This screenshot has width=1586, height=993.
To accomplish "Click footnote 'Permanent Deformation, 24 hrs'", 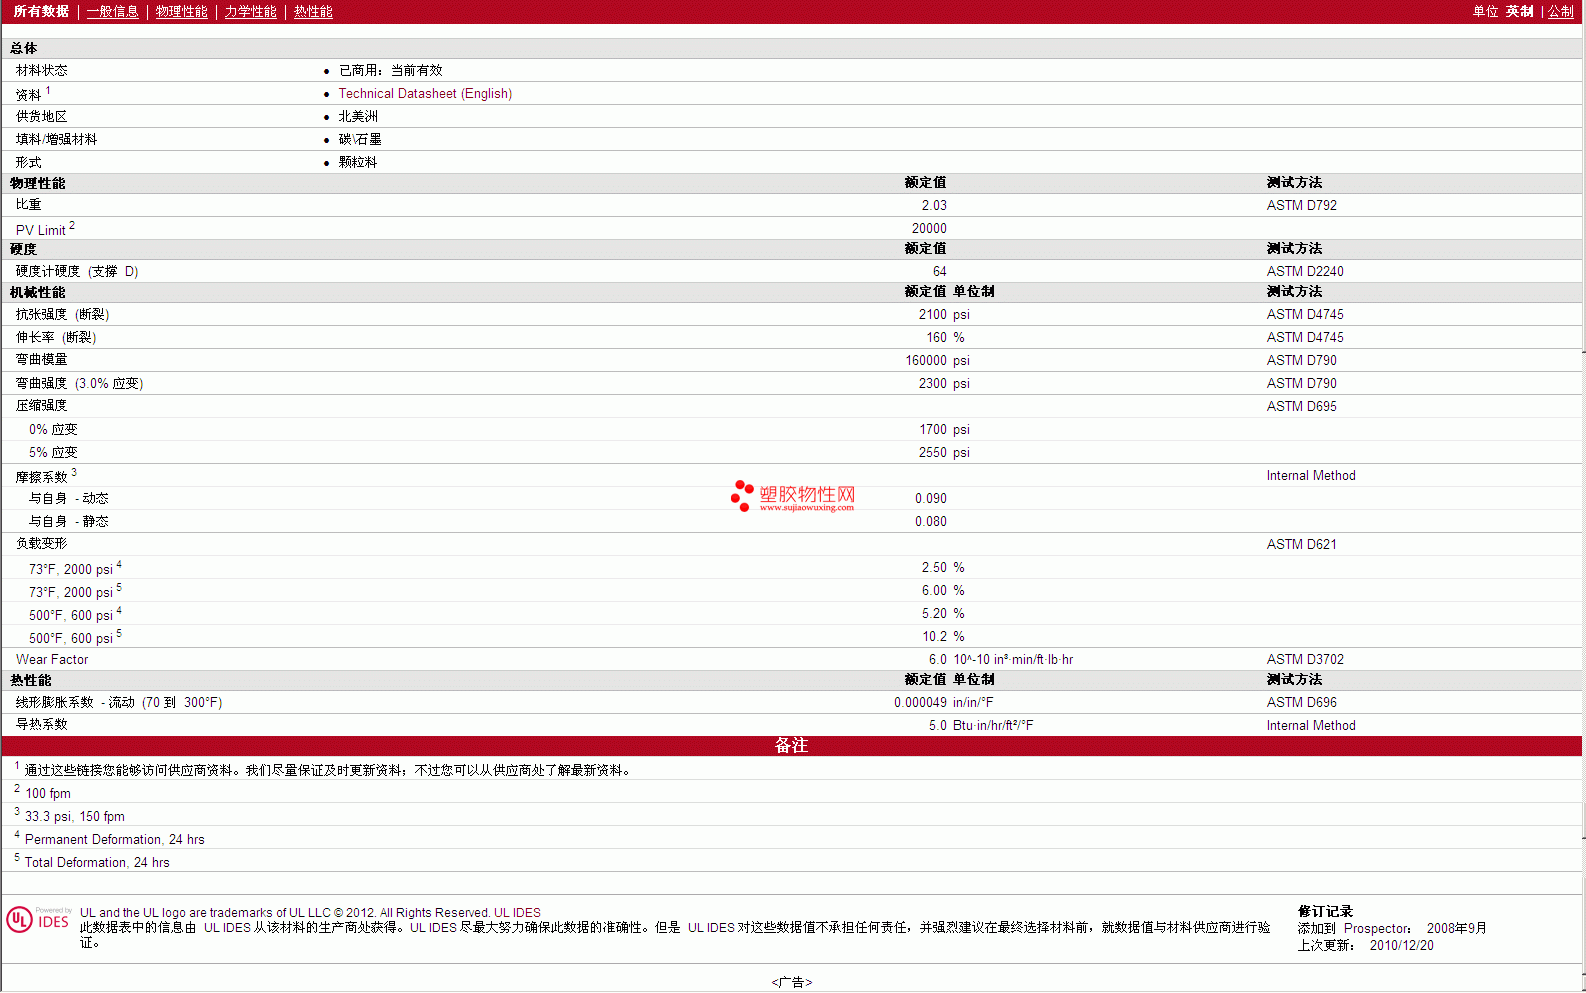I will [115, 839].
